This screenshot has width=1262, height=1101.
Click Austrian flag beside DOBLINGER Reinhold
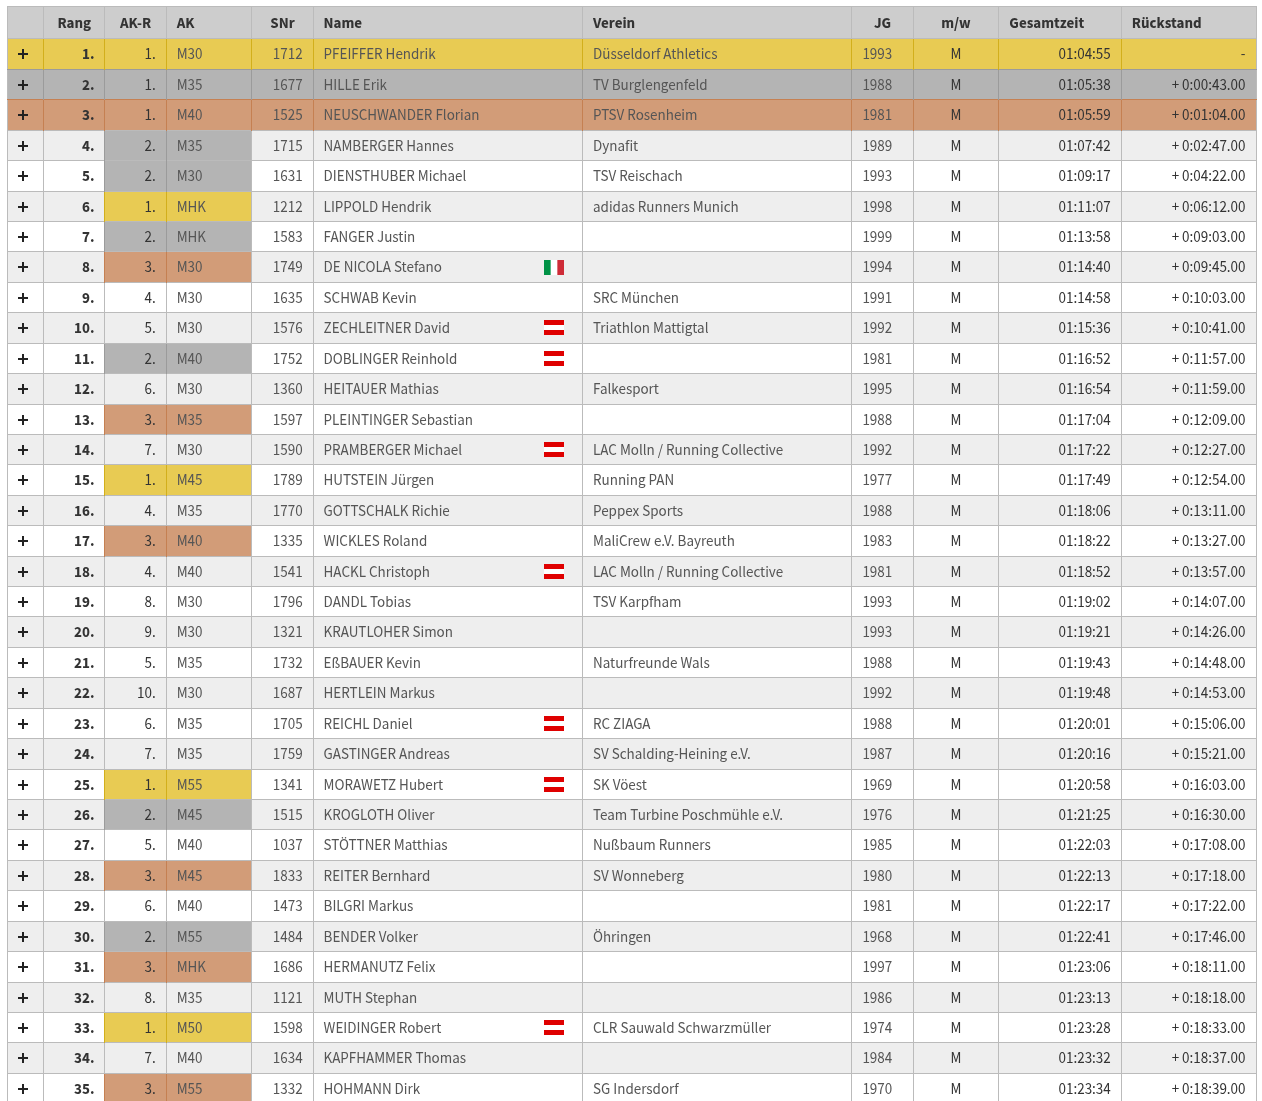click(x=554, y=358)
